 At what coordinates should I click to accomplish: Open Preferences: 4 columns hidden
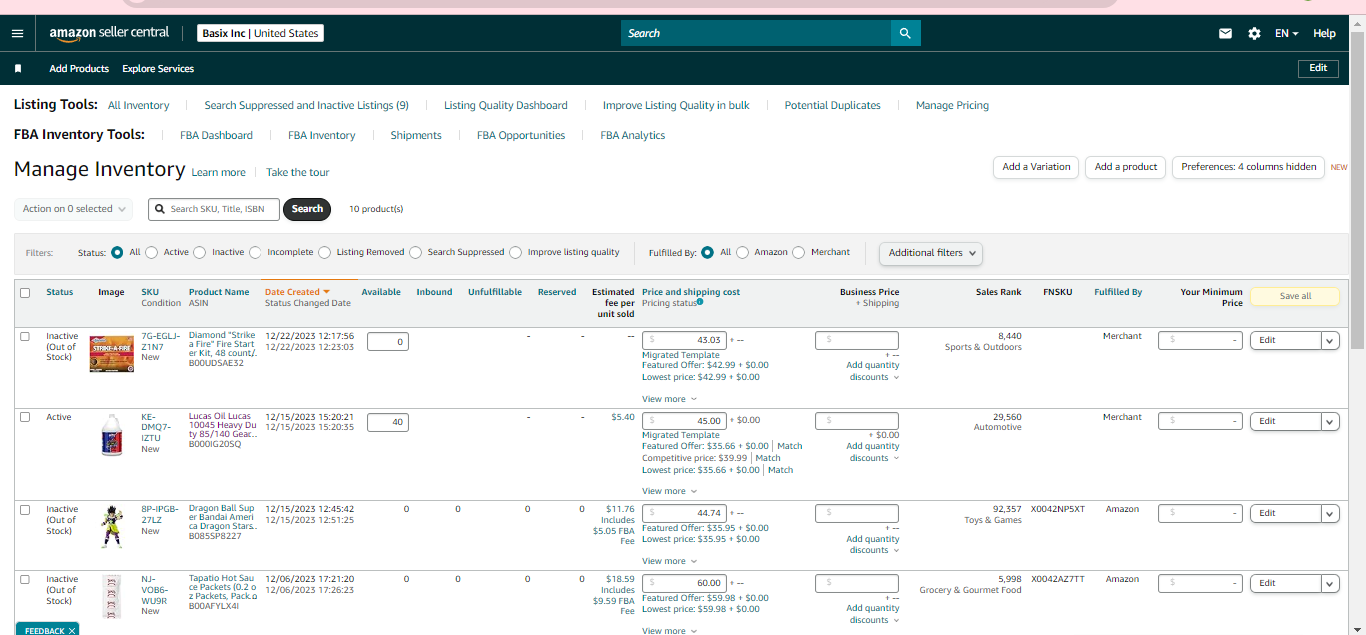(x=1249, y=167)
